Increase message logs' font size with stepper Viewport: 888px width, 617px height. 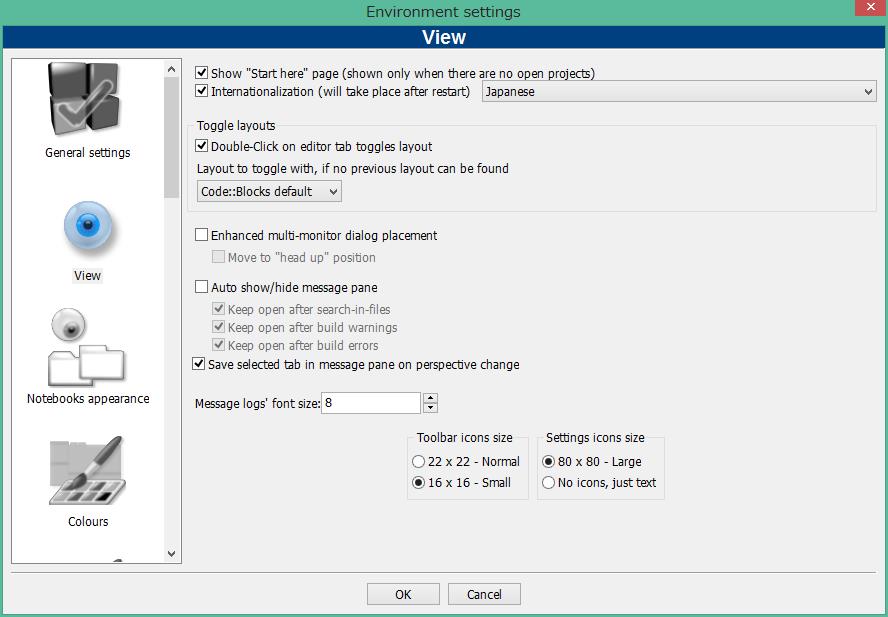pos(430,398)
